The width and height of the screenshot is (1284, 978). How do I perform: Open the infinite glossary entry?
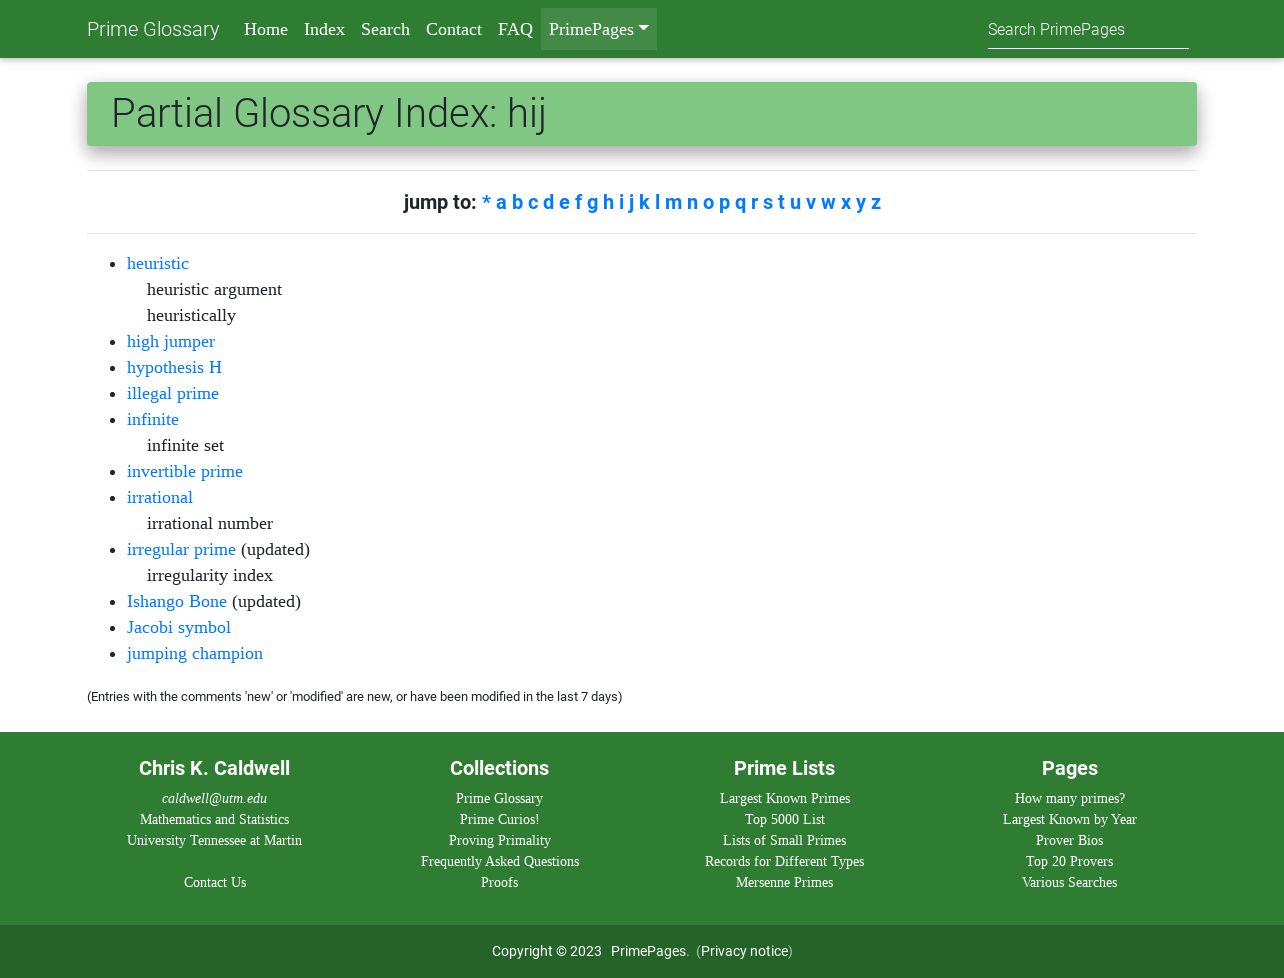[x=153, y=419]
